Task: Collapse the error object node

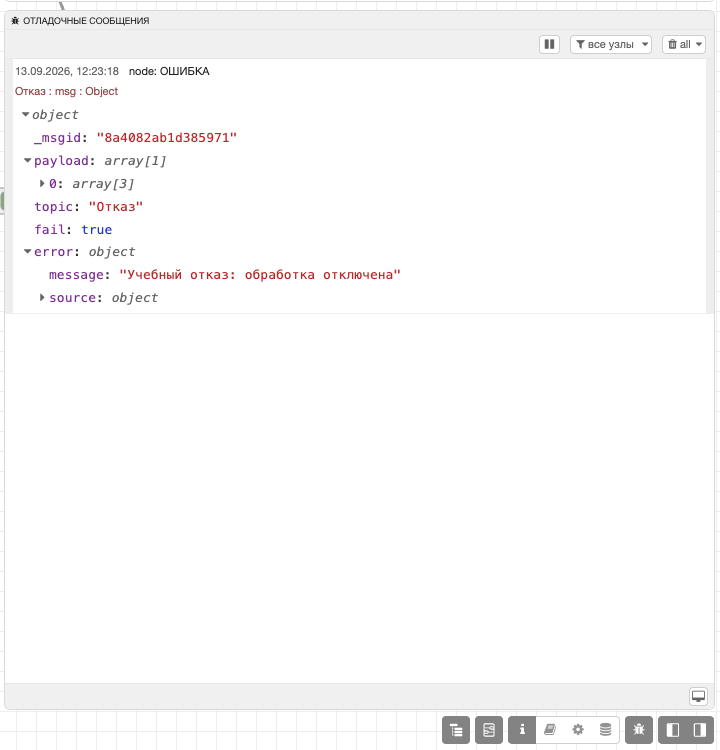Action: point(28,252)
